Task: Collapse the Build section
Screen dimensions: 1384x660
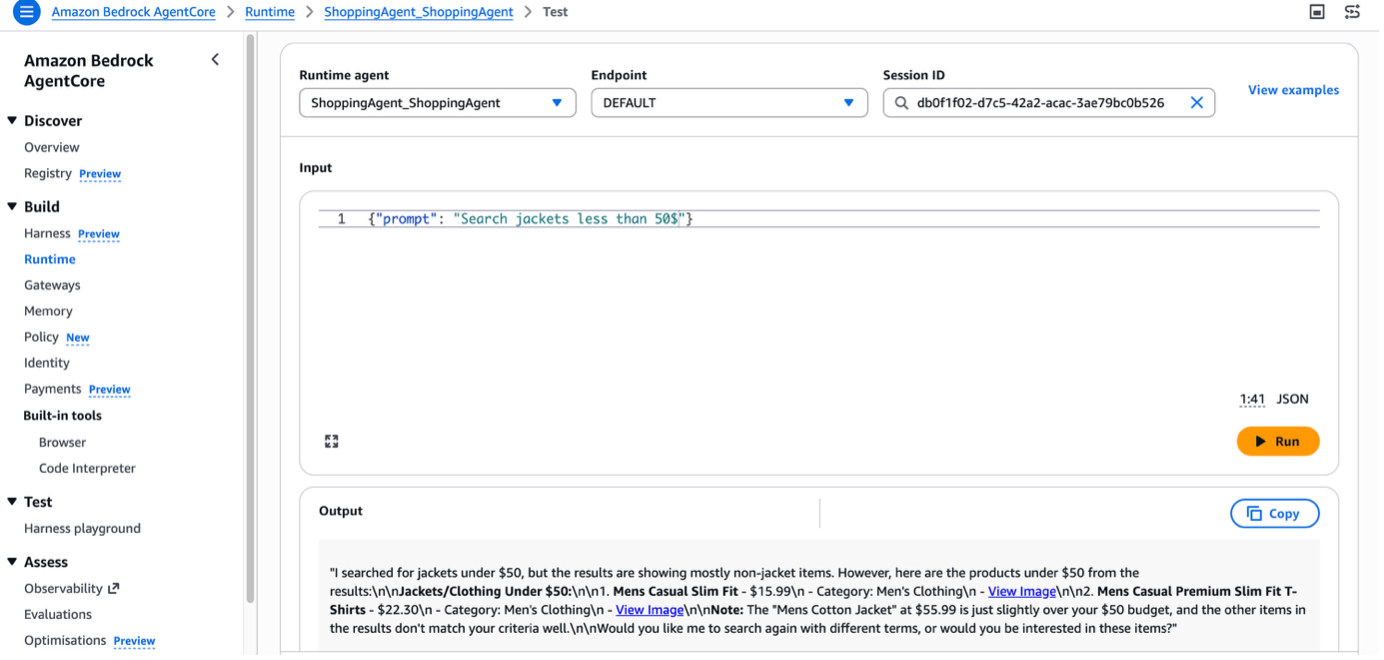Action: tap(12, 207)
